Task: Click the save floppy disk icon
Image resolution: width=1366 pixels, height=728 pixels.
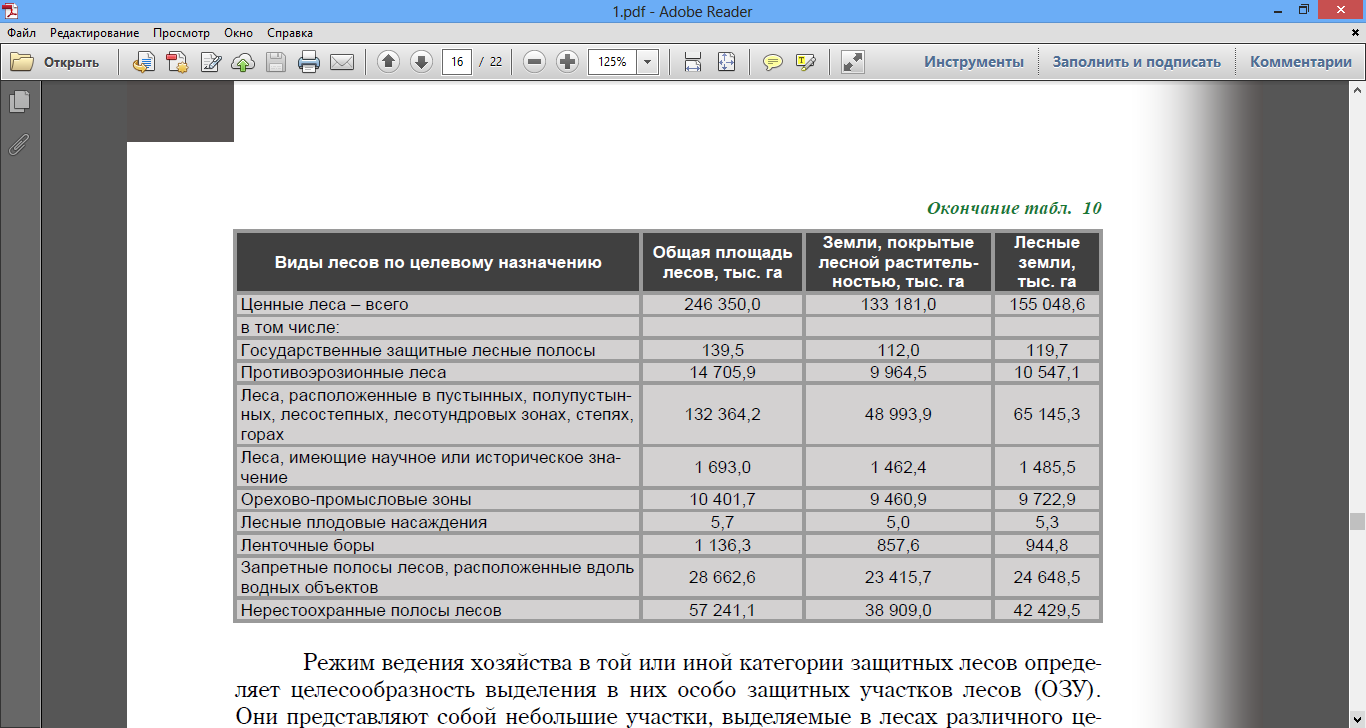Action: [x=276, y=62]
